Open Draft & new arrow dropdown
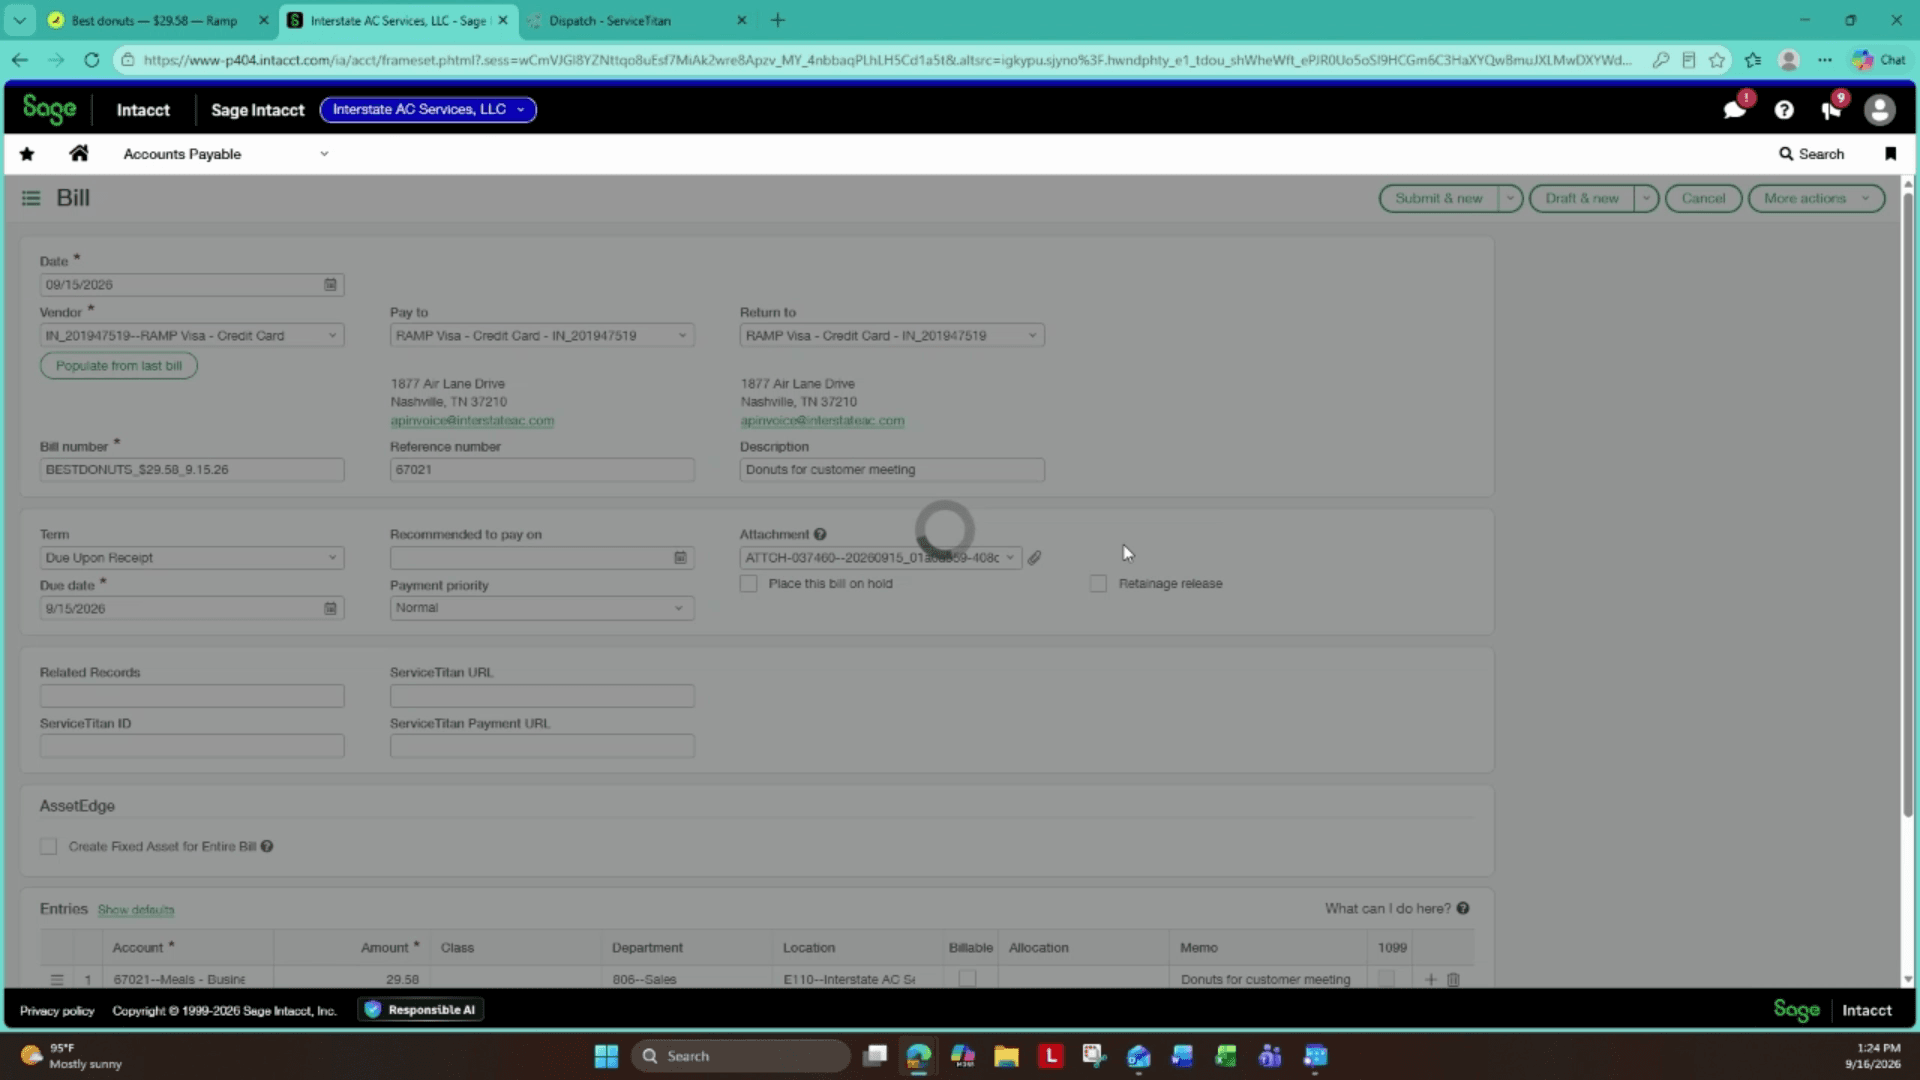 1646,198
